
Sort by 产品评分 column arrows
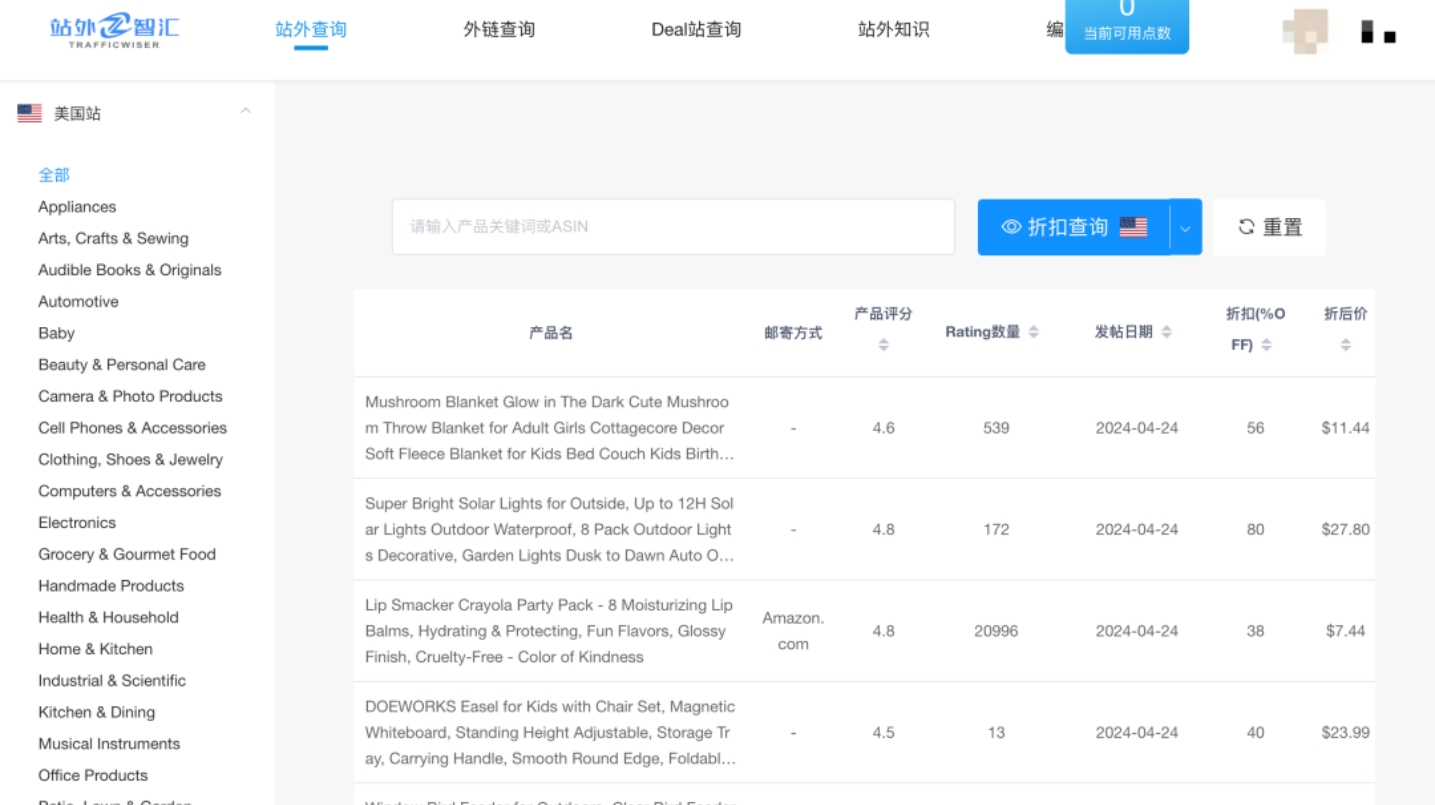[883, 345]
